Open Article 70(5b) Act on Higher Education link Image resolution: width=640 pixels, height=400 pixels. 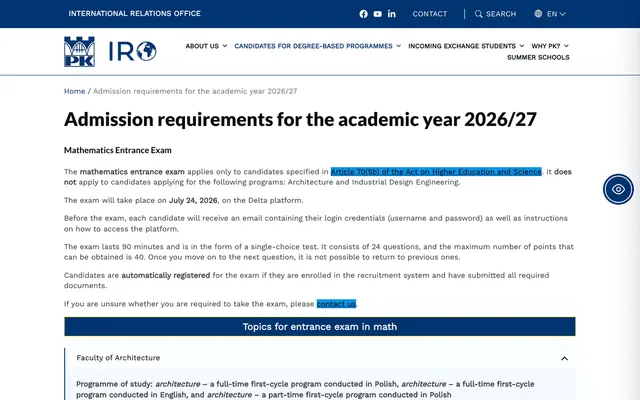point(436,172)
